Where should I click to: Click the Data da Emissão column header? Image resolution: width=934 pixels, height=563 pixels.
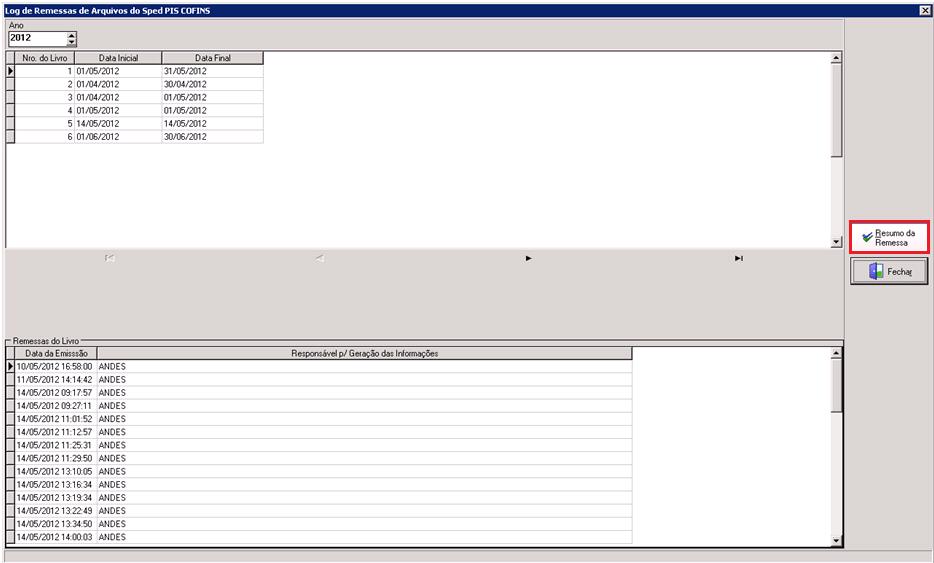(x=55, y=353)
